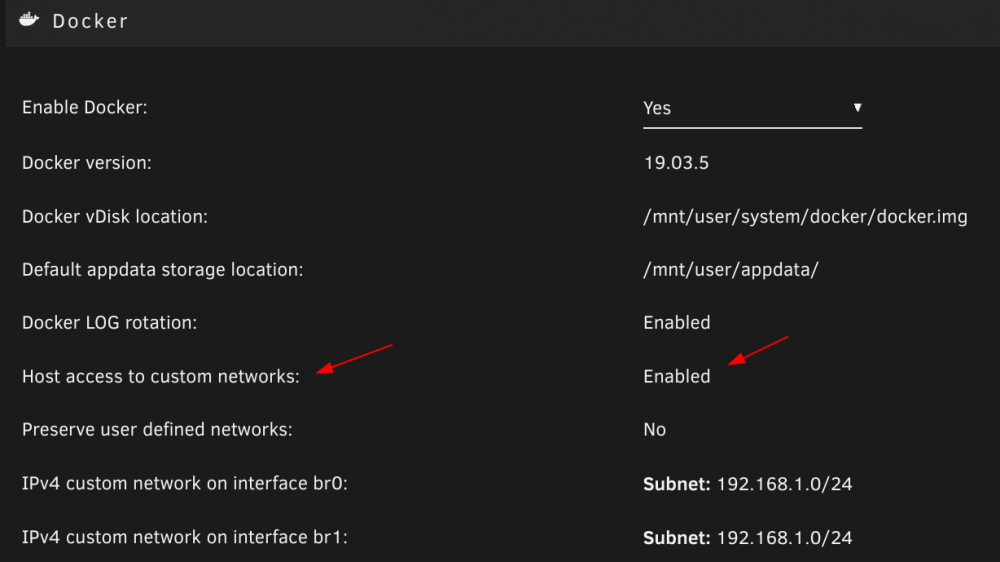Click the br1 subnet value 192.168.1.0/24
Viewport: 1000px width, 562px height.
coord(784,538)
